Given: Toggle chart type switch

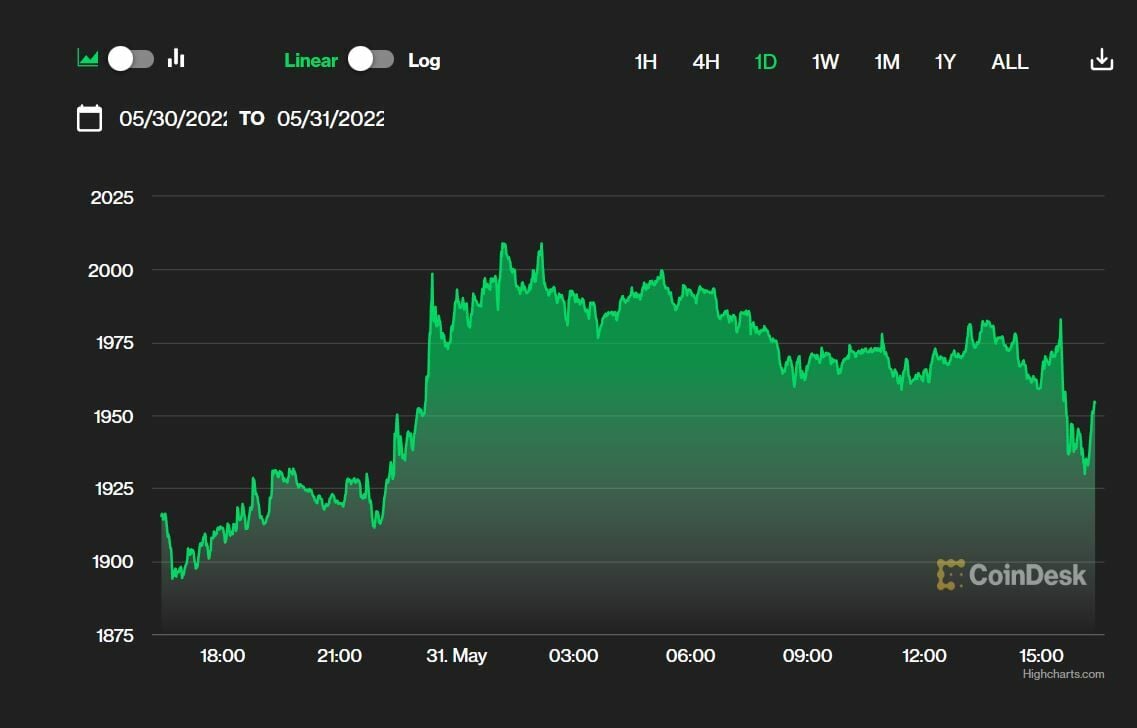Looking at the screenshot, I should (x=131, y=59).
